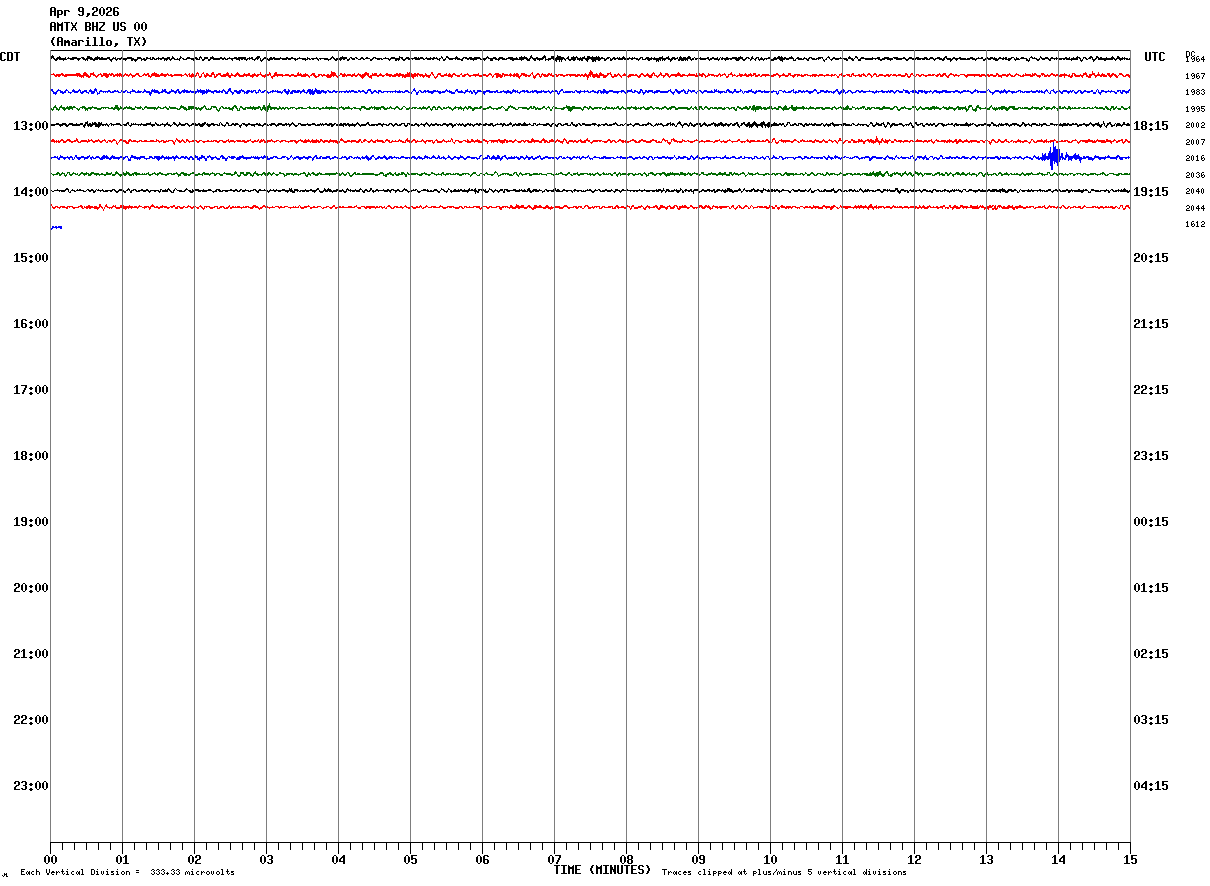Click the DC offset value '1983'
Image resolution: width=1210 pixels, height=886 pixels.
coord(1195,92)
